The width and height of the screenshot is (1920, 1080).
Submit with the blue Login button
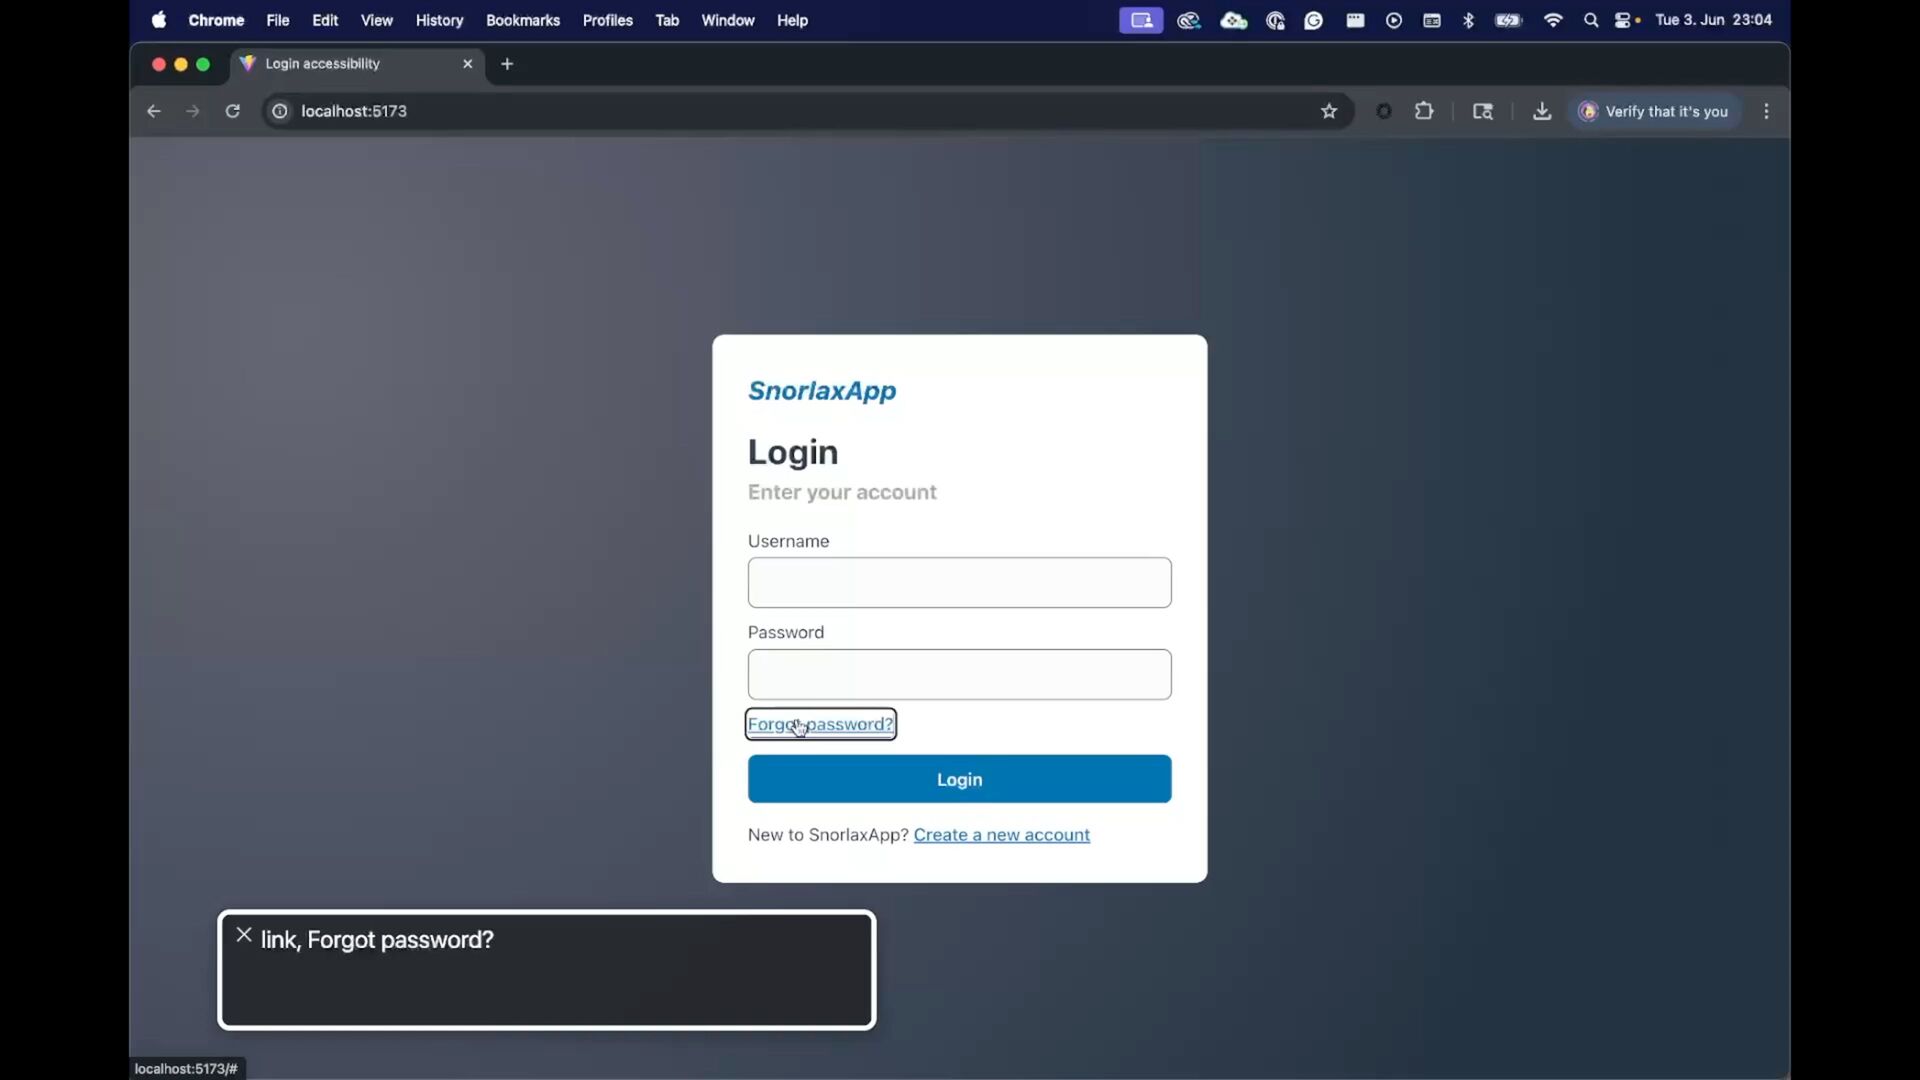(960, 779)
